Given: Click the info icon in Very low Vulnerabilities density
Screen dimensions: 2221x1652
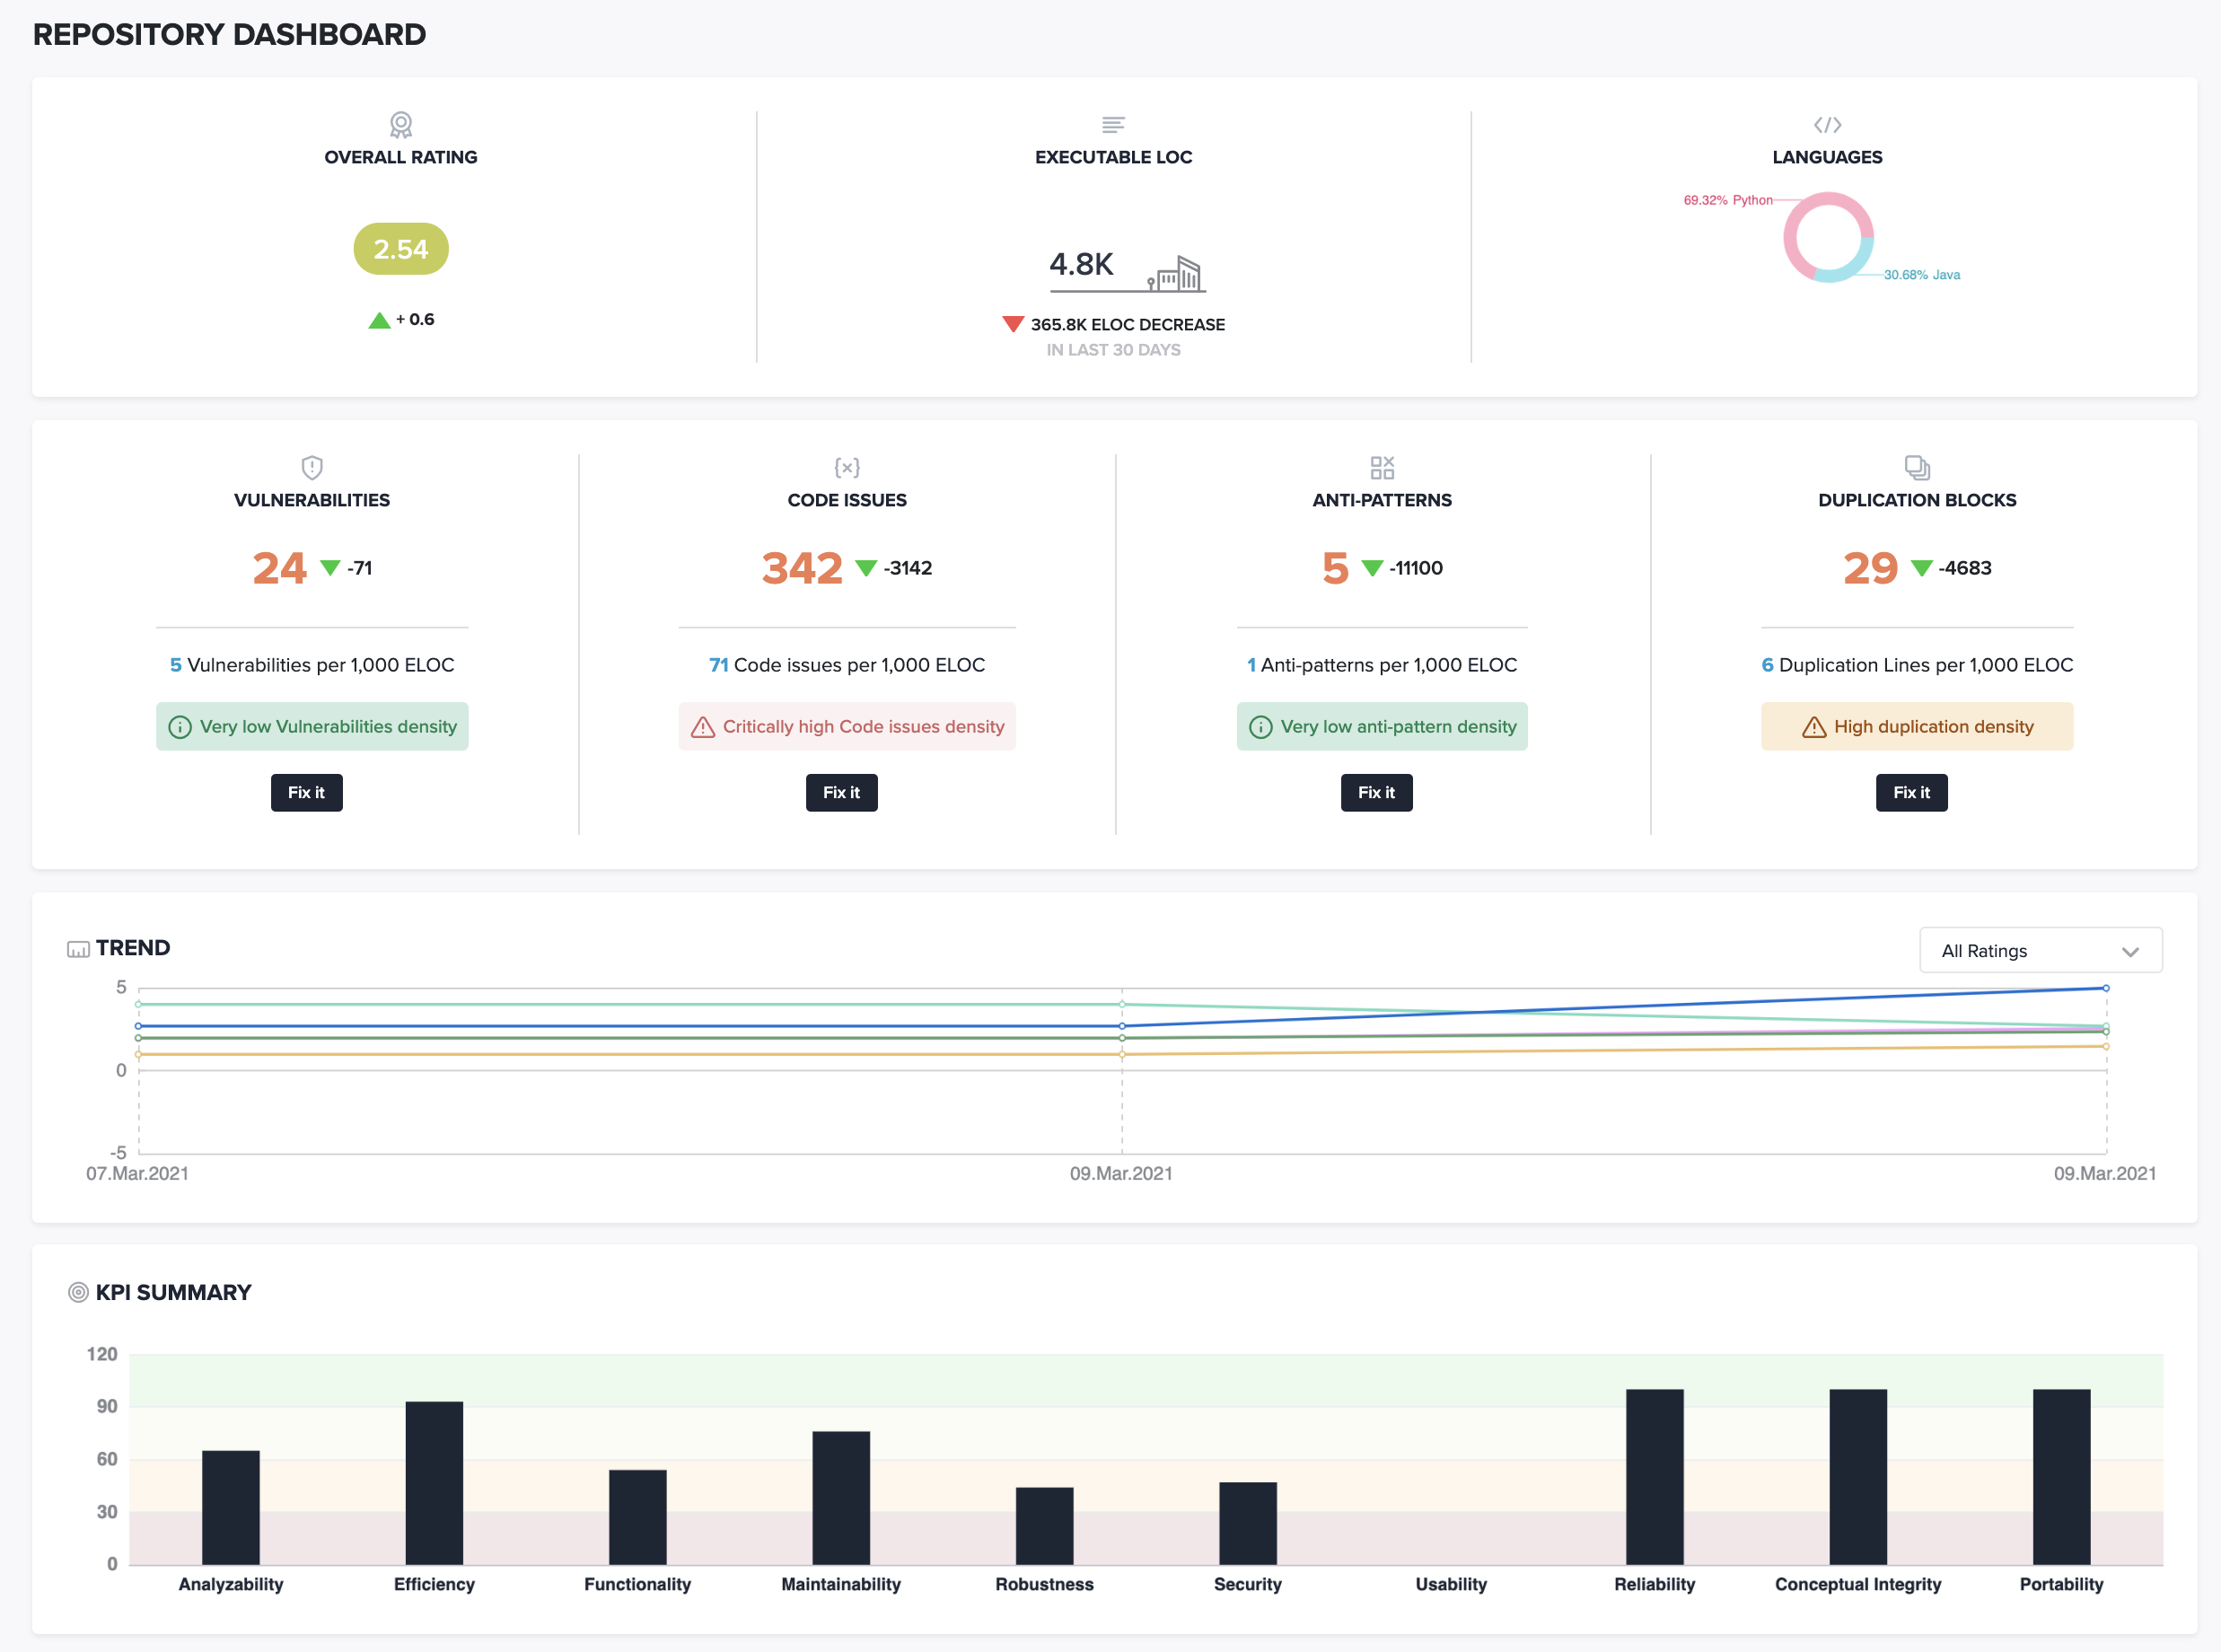Looking at the screenshot, I should (x=180, y=727).
